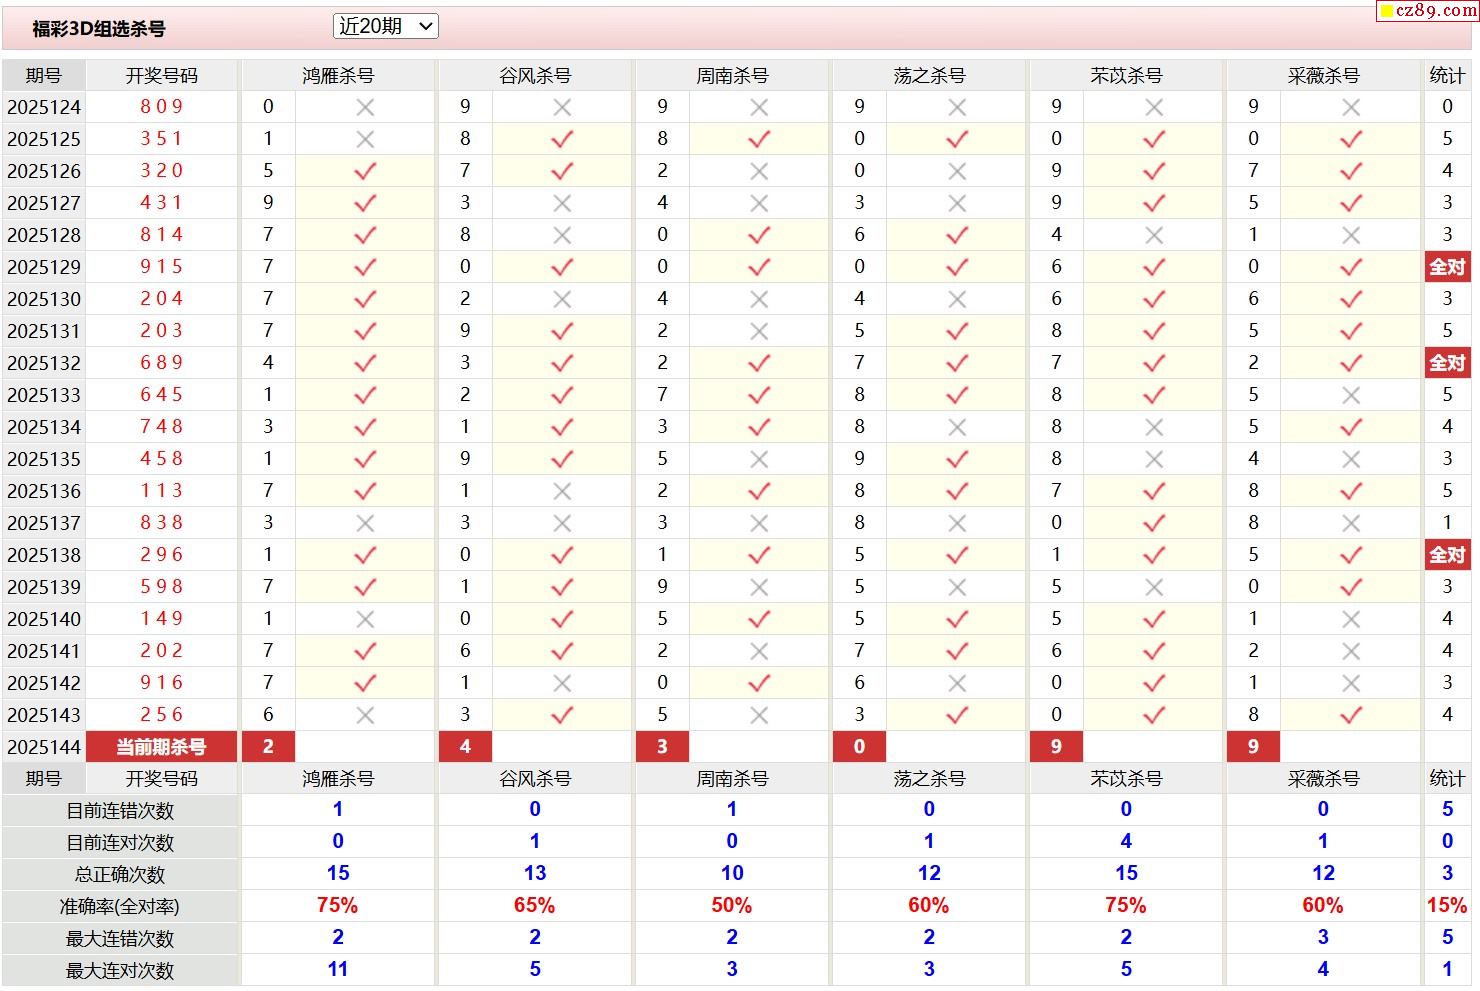Click the check mark for 芣苡 in row 2025137

[x=1153, y=523]
